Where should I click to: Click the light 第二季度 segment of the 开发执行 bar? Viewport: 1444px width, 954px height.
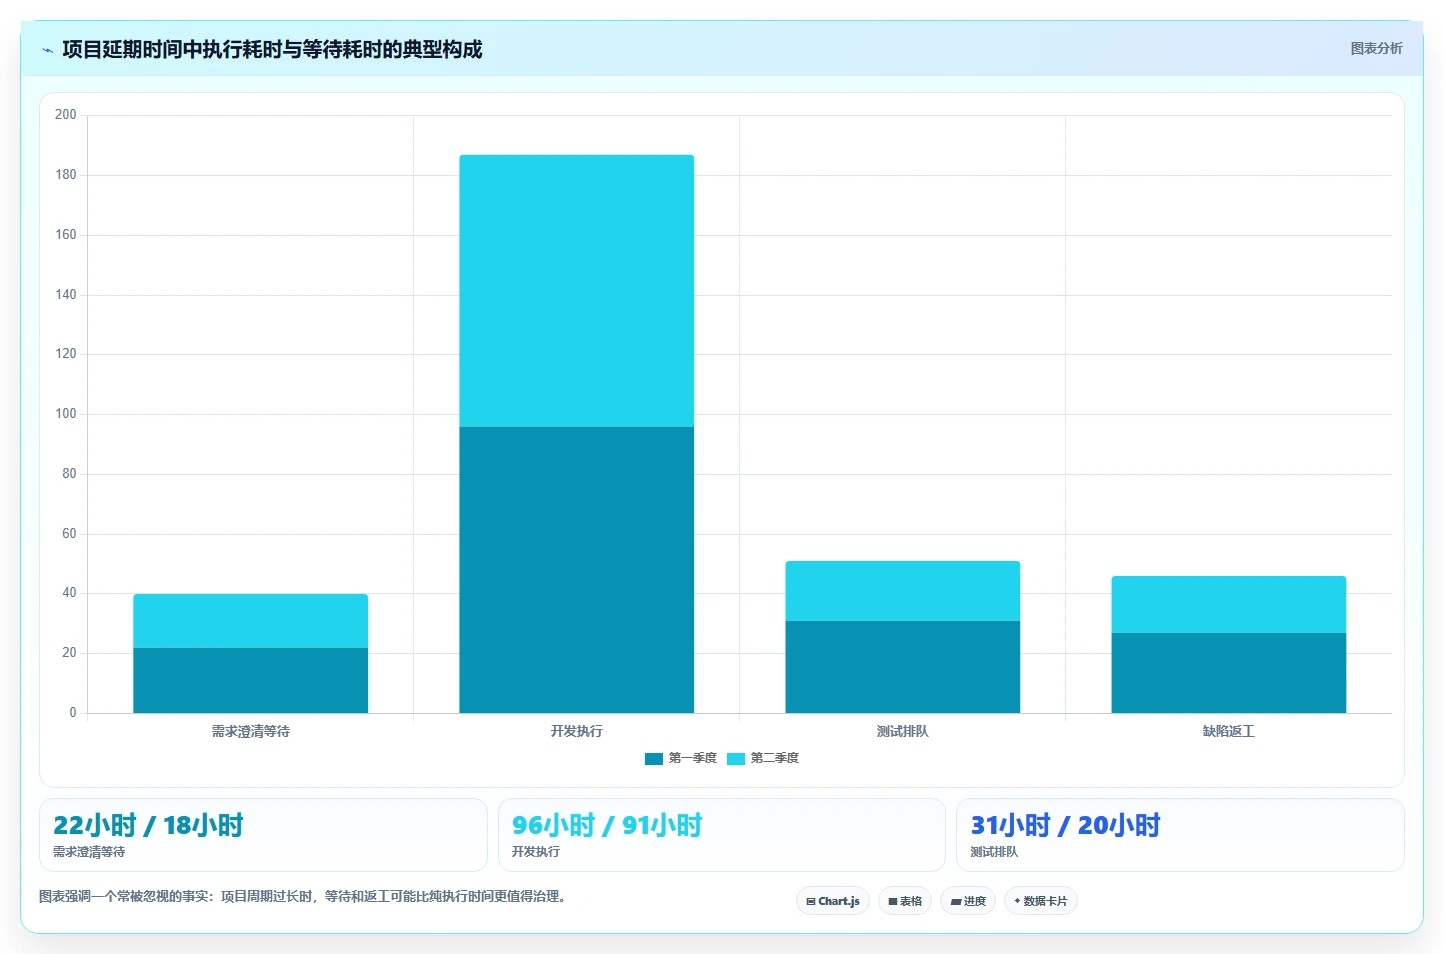point(577,291)
